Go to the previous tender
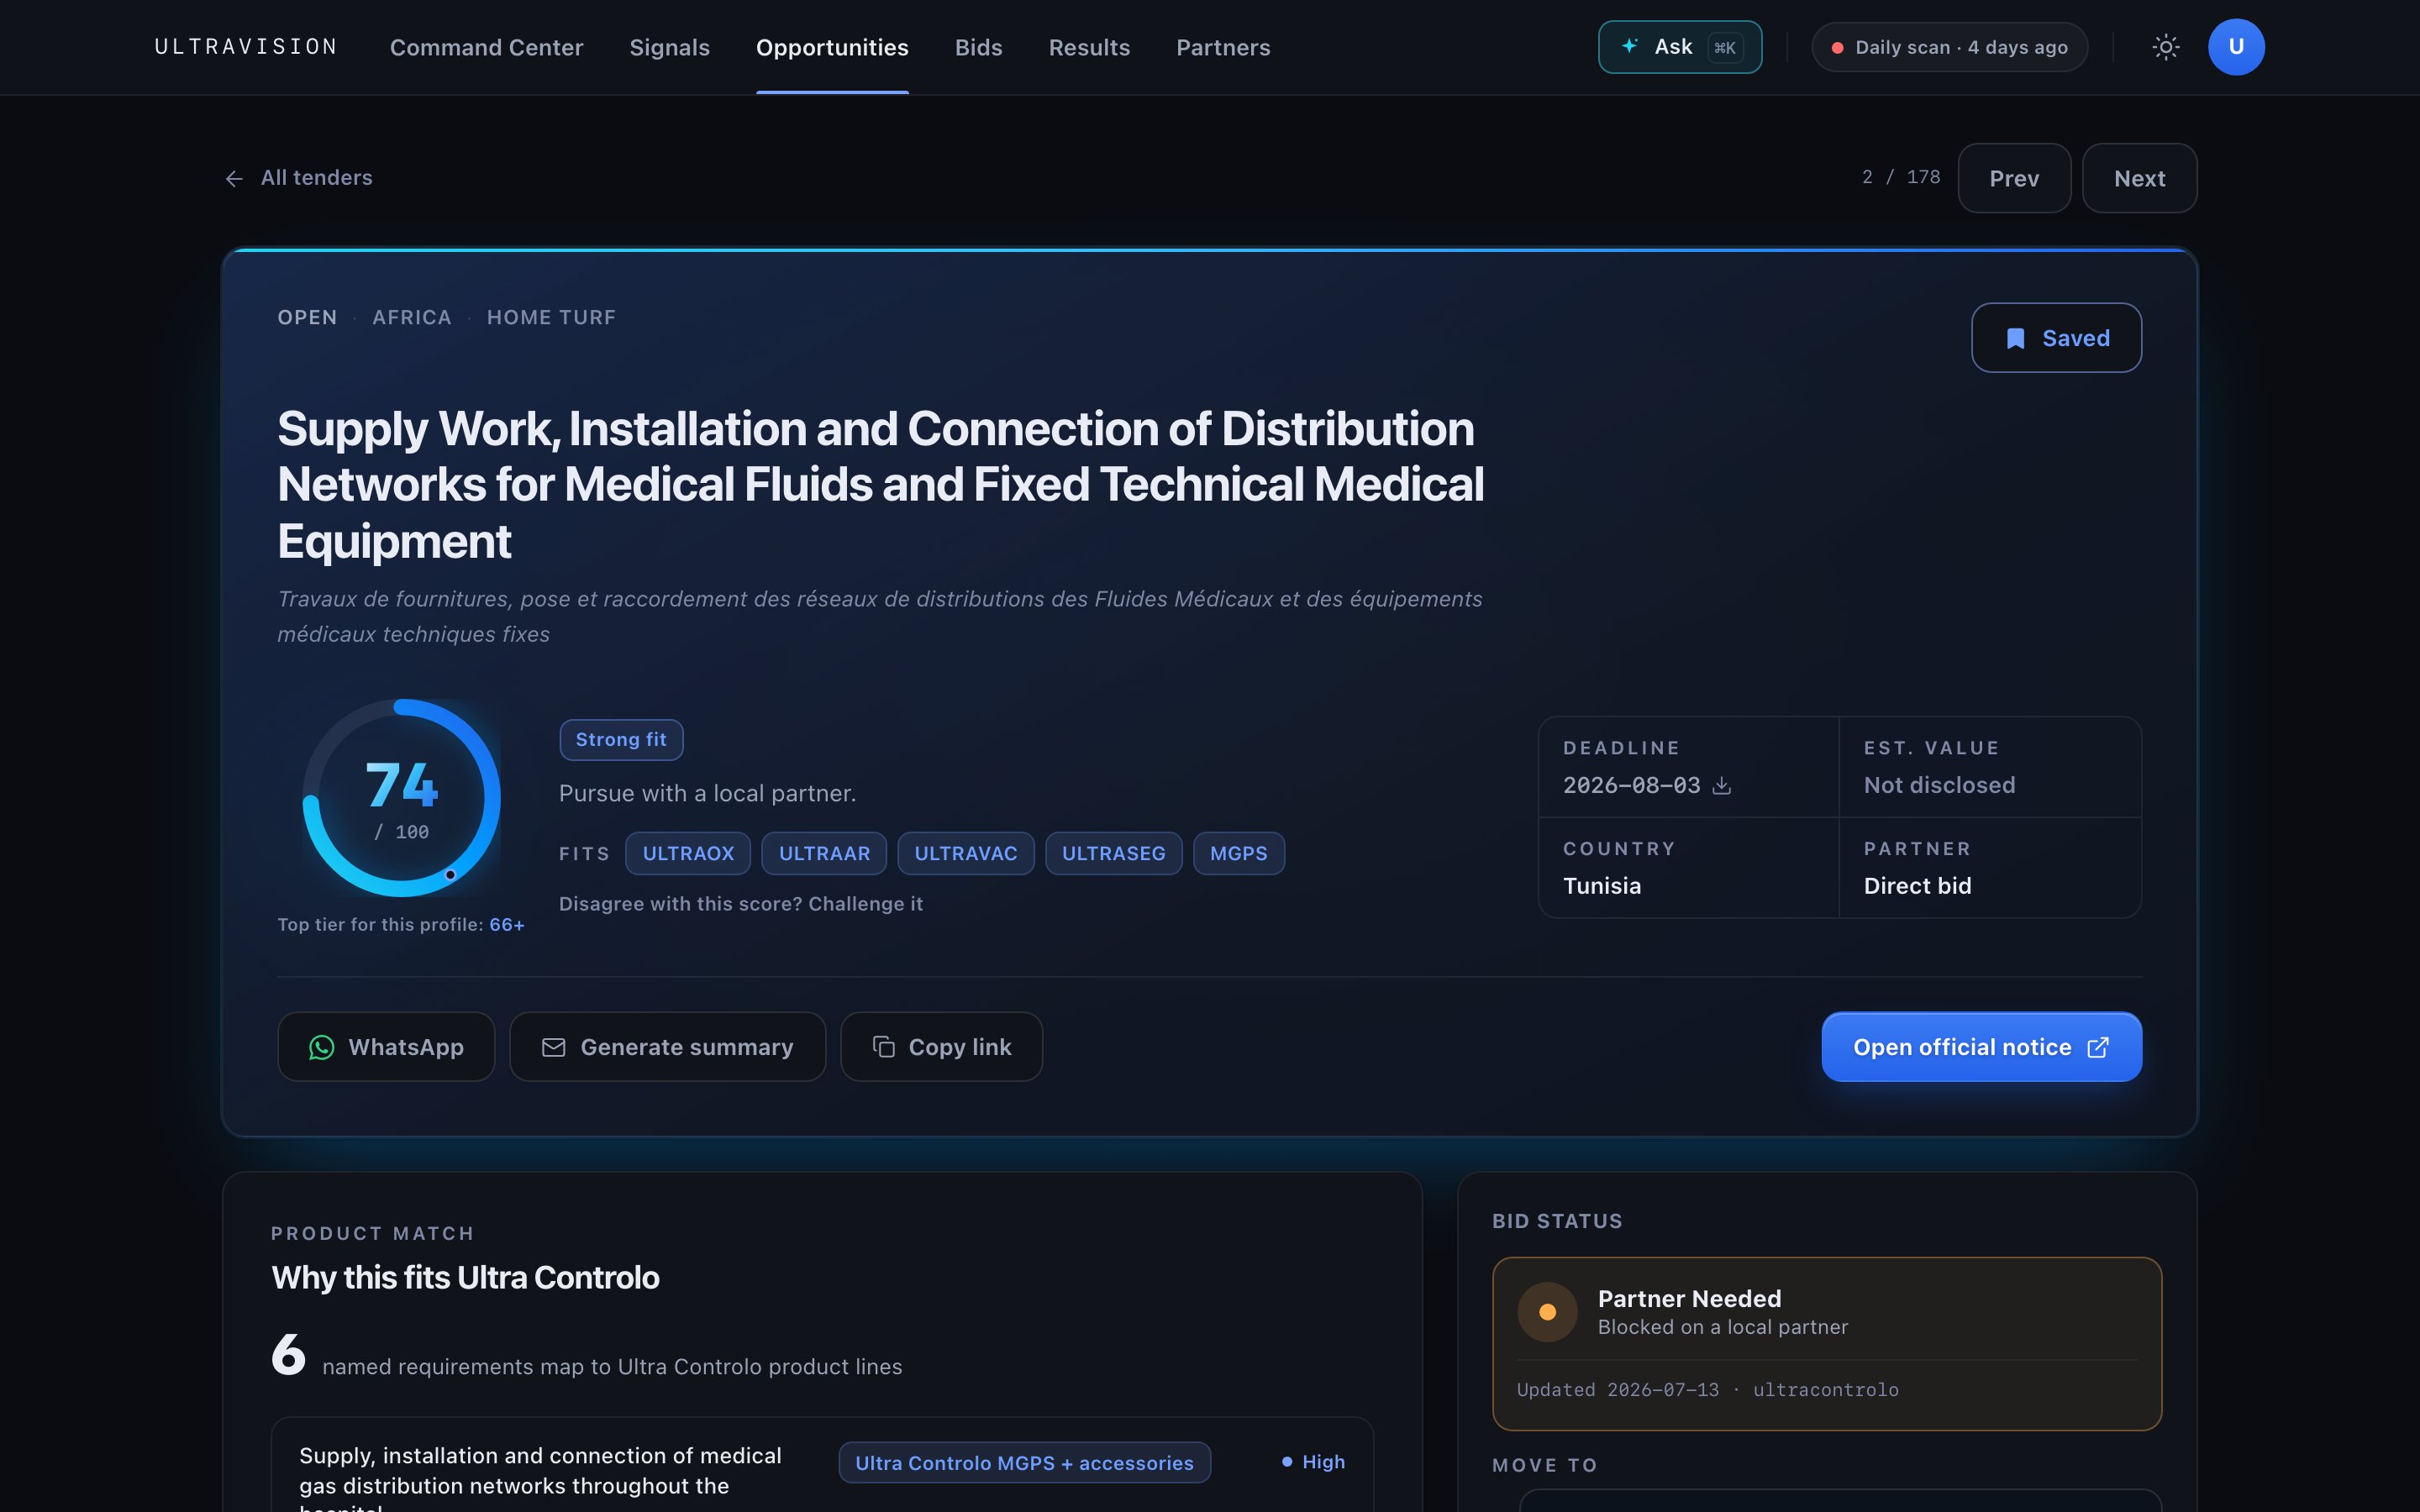The image size is (2420, 1512). click(2014, 178)
